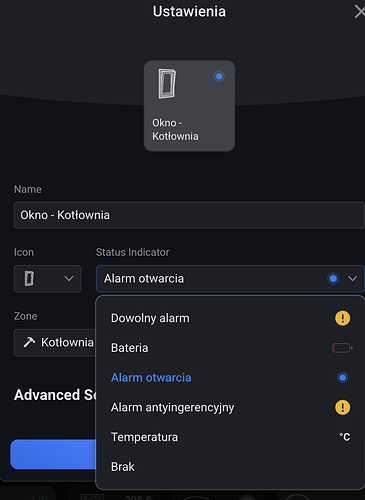Open the Kotłownia zone dropdown
The image size is (365, 500).
(x=55, y=343)
